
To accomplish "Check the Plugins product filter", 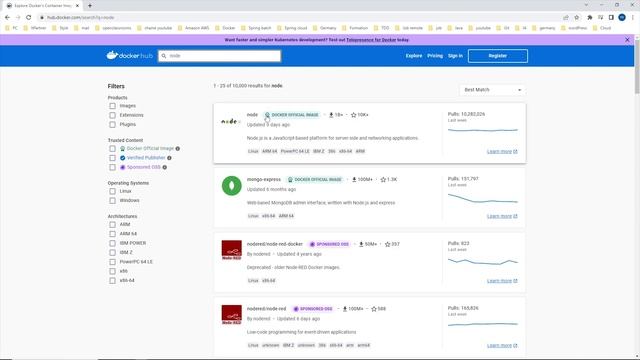I will [112, 124].
